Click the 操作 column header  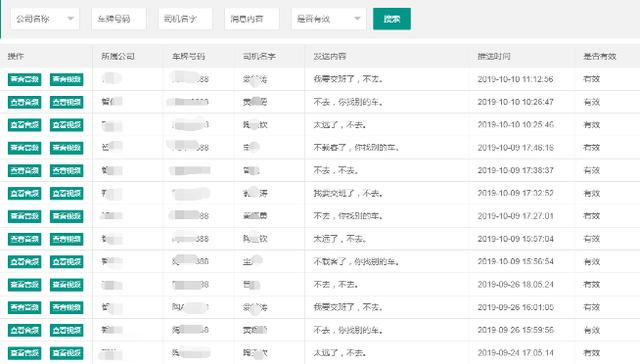[16, 56]
